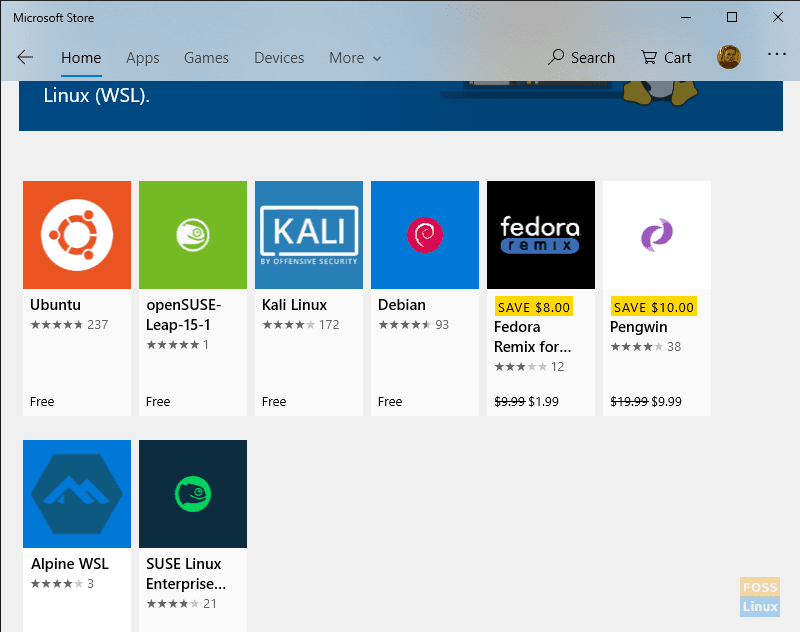Open the Alpine WSL mountain logo tile
This screenshot has width=800, height=632.
tap(77, 494)
